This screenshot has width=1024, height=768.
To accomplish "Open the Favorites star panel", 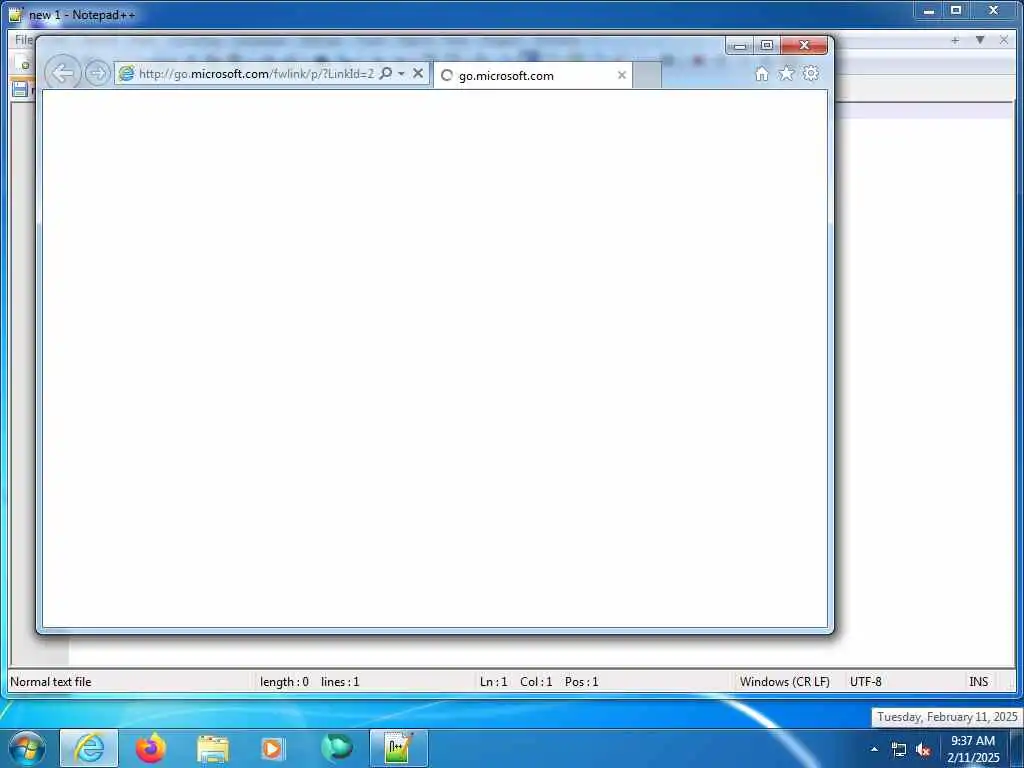I will pos(786,73).
